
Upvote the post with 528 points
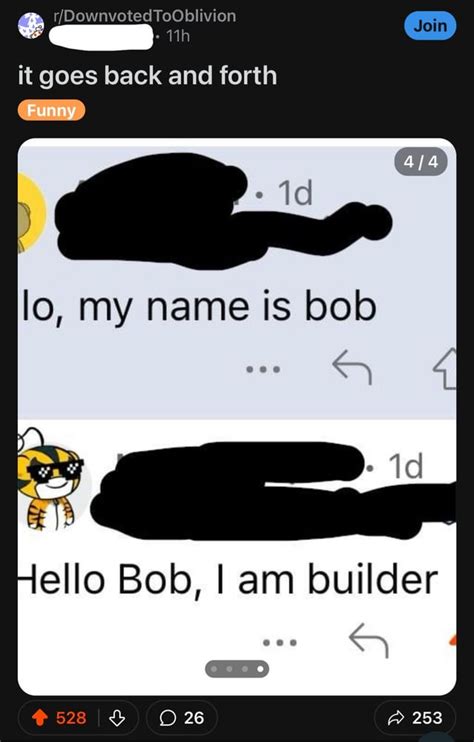[x=40, y=718]
